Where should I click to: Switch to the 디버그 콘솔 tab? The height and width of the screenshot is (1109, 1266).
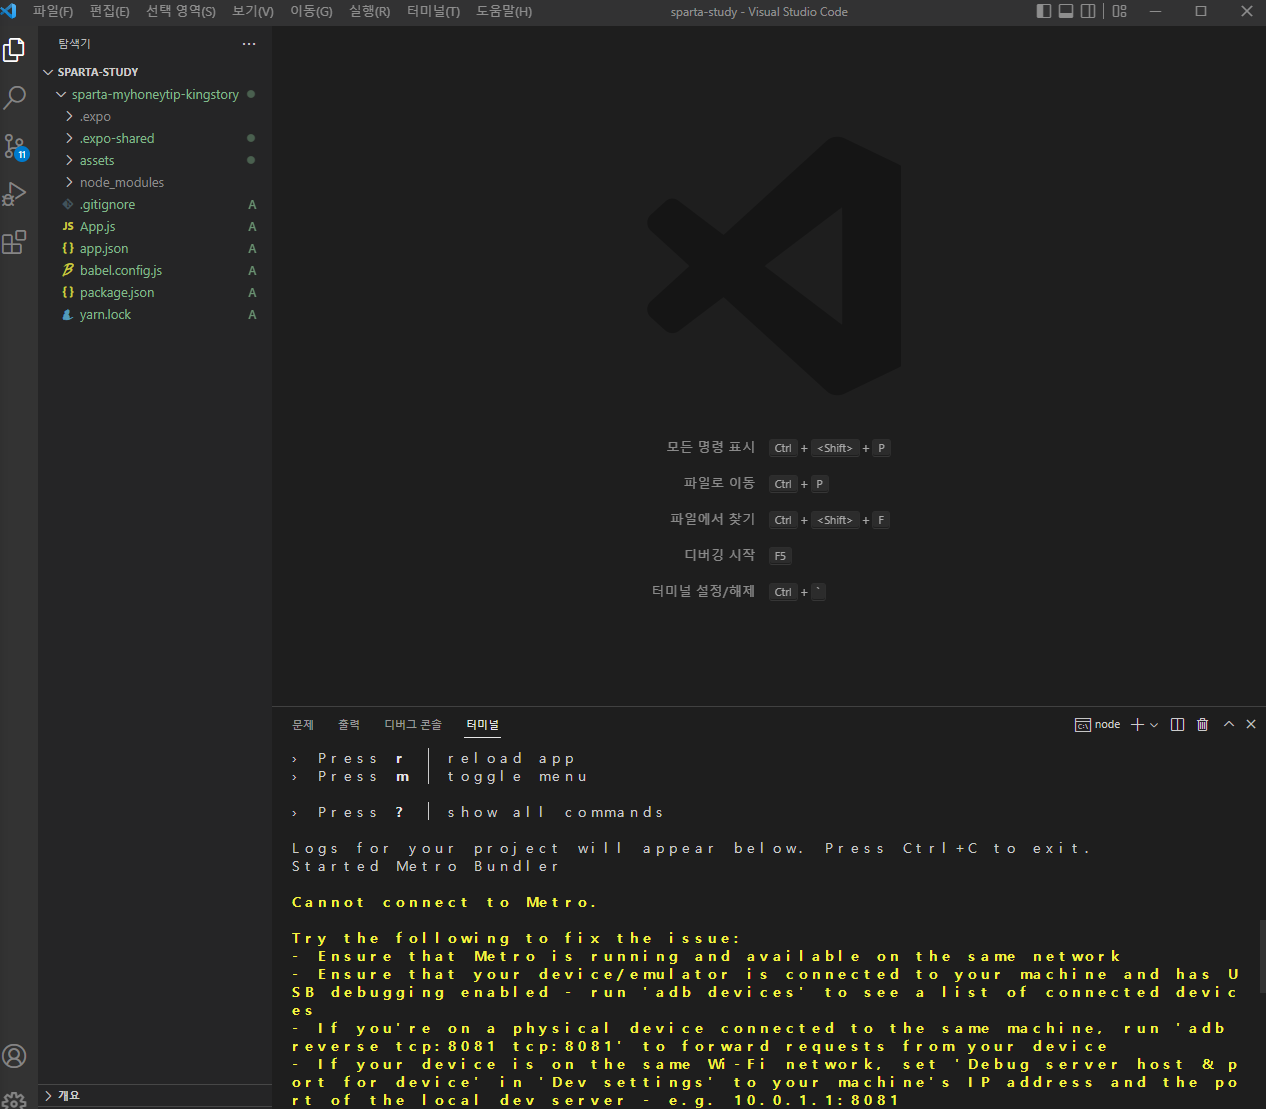pos(413,724)
